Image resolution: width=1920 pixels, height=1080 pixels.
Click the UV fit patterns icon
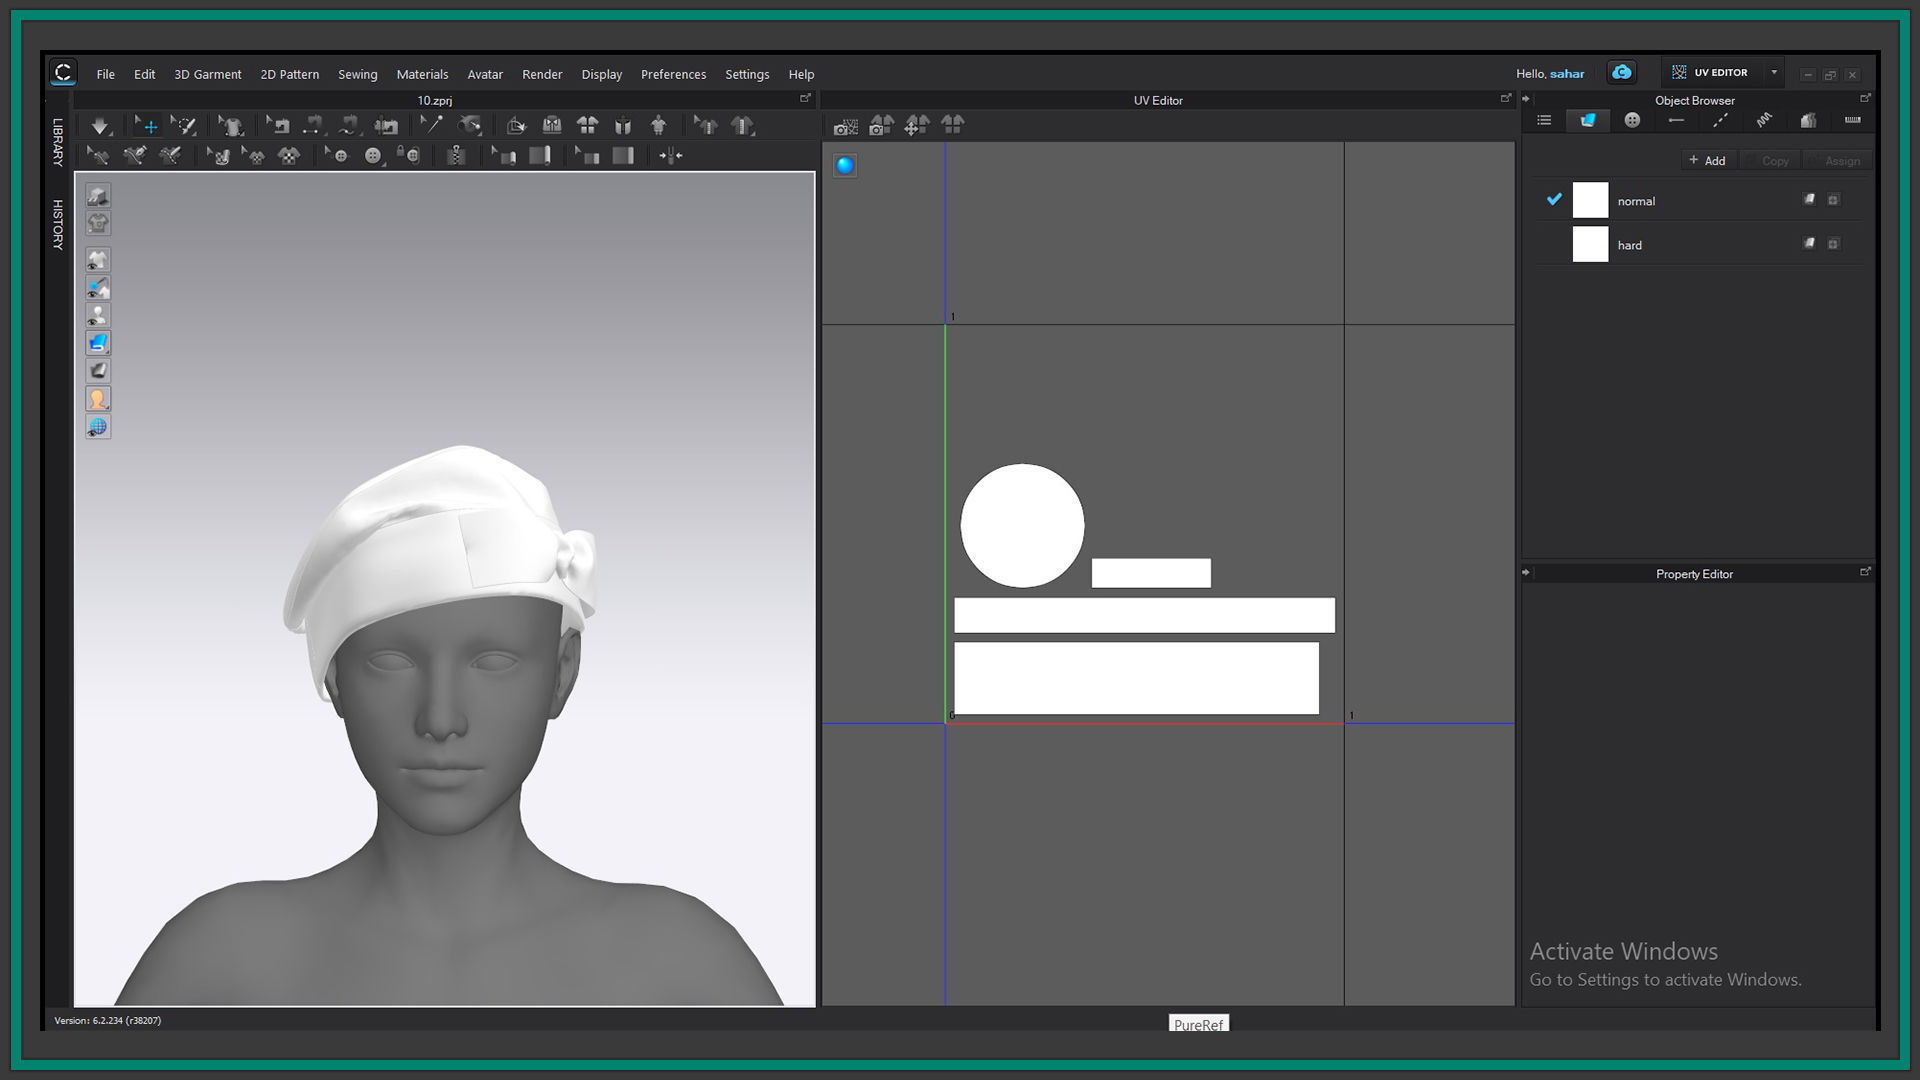point(953,126)
